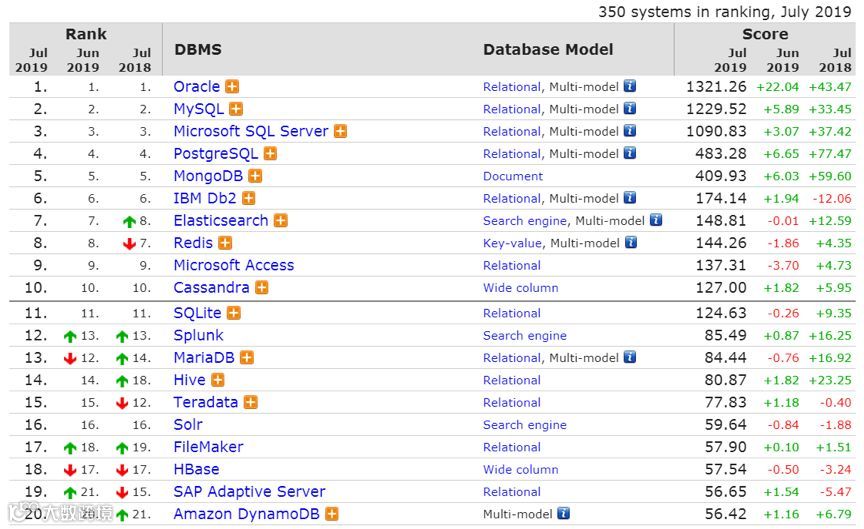Image resolution: width=864 pixels, height=529 pixels.
Task: Click info icon next to Redis Multi-model
Action: coord(630,243)
